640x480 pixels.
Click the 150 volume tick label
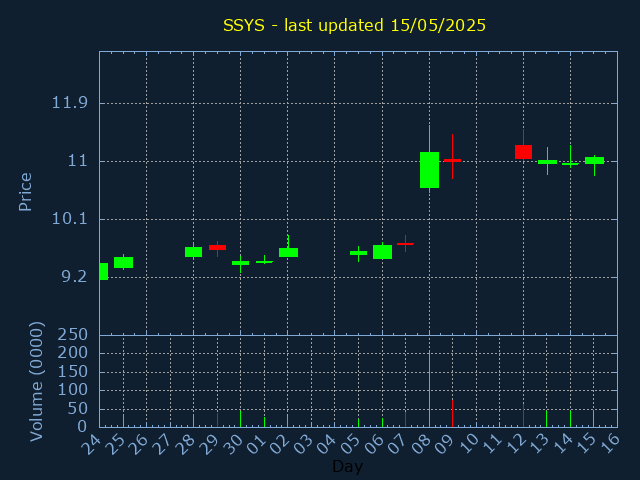click(x=73, y=372)
